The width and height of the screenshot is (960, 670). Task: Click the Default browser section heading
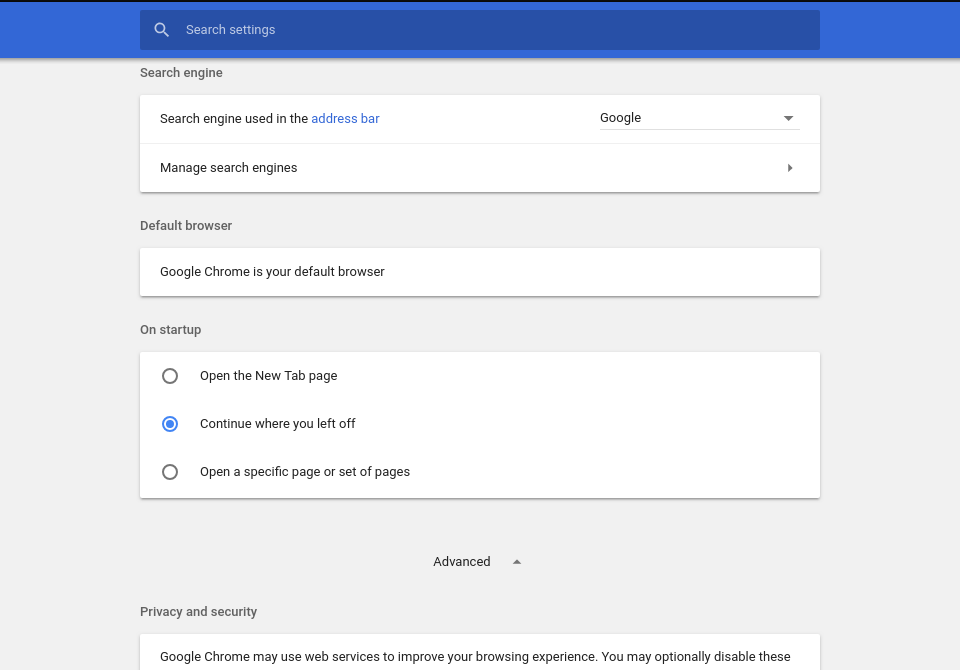[x=186, y=225]
